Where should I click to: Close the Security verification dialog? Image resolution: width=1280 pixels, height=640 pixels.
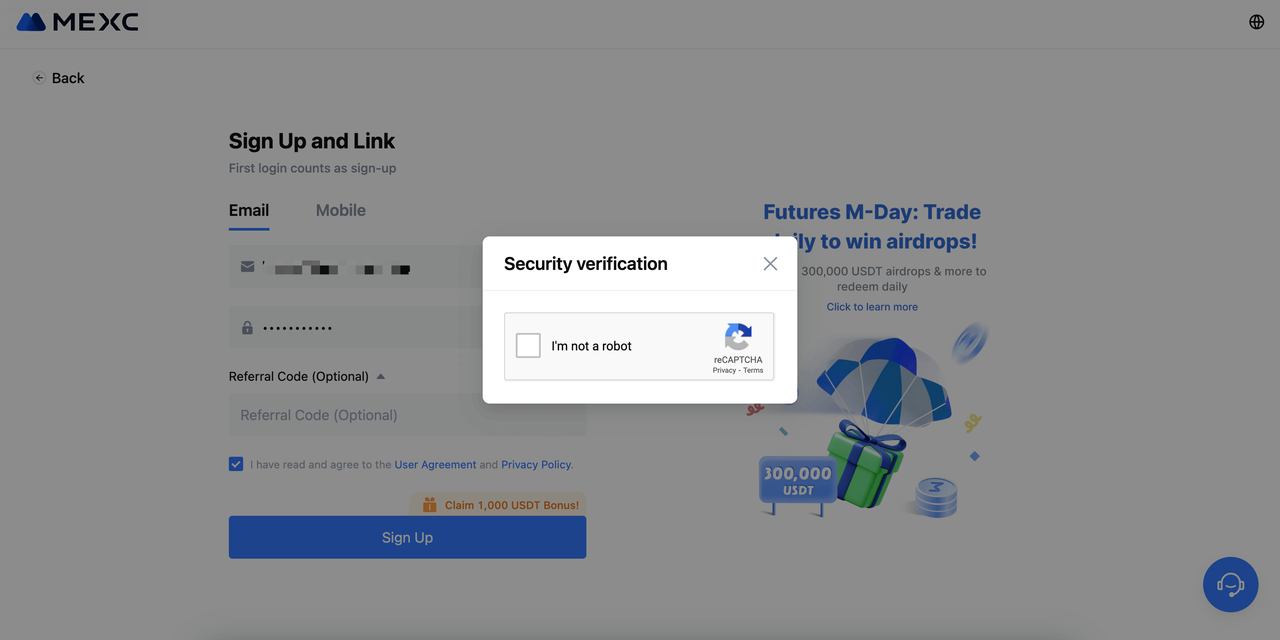click(x=770, y=264)
